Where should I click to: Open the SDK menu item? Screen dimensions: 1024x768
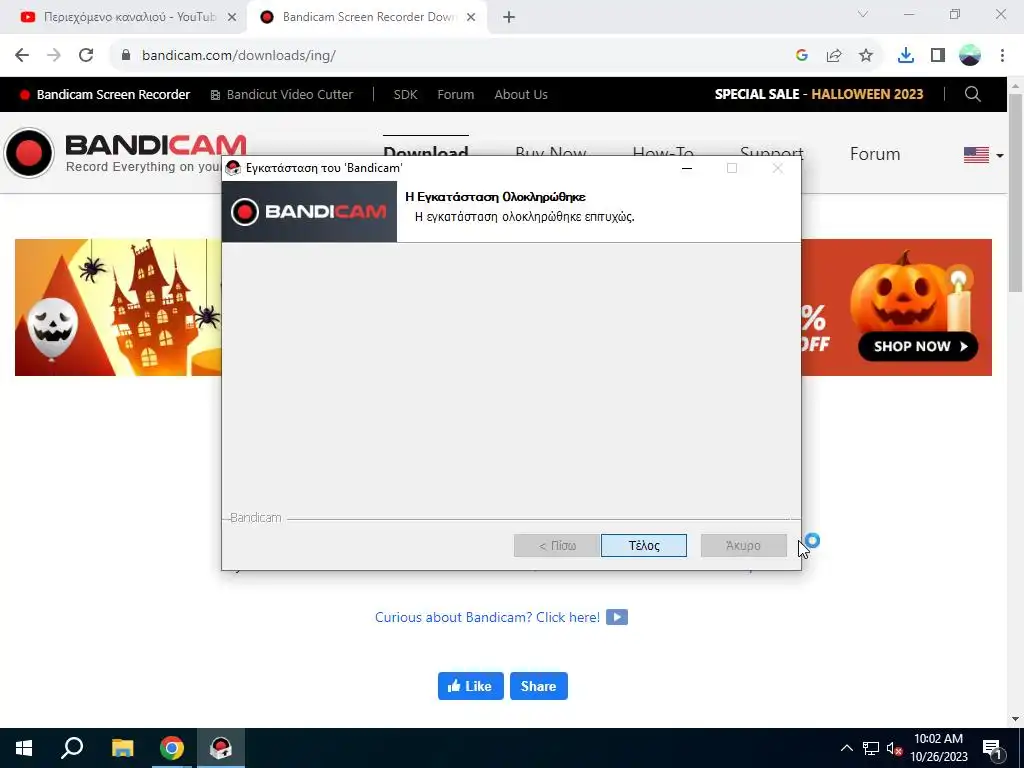point(405,95)
